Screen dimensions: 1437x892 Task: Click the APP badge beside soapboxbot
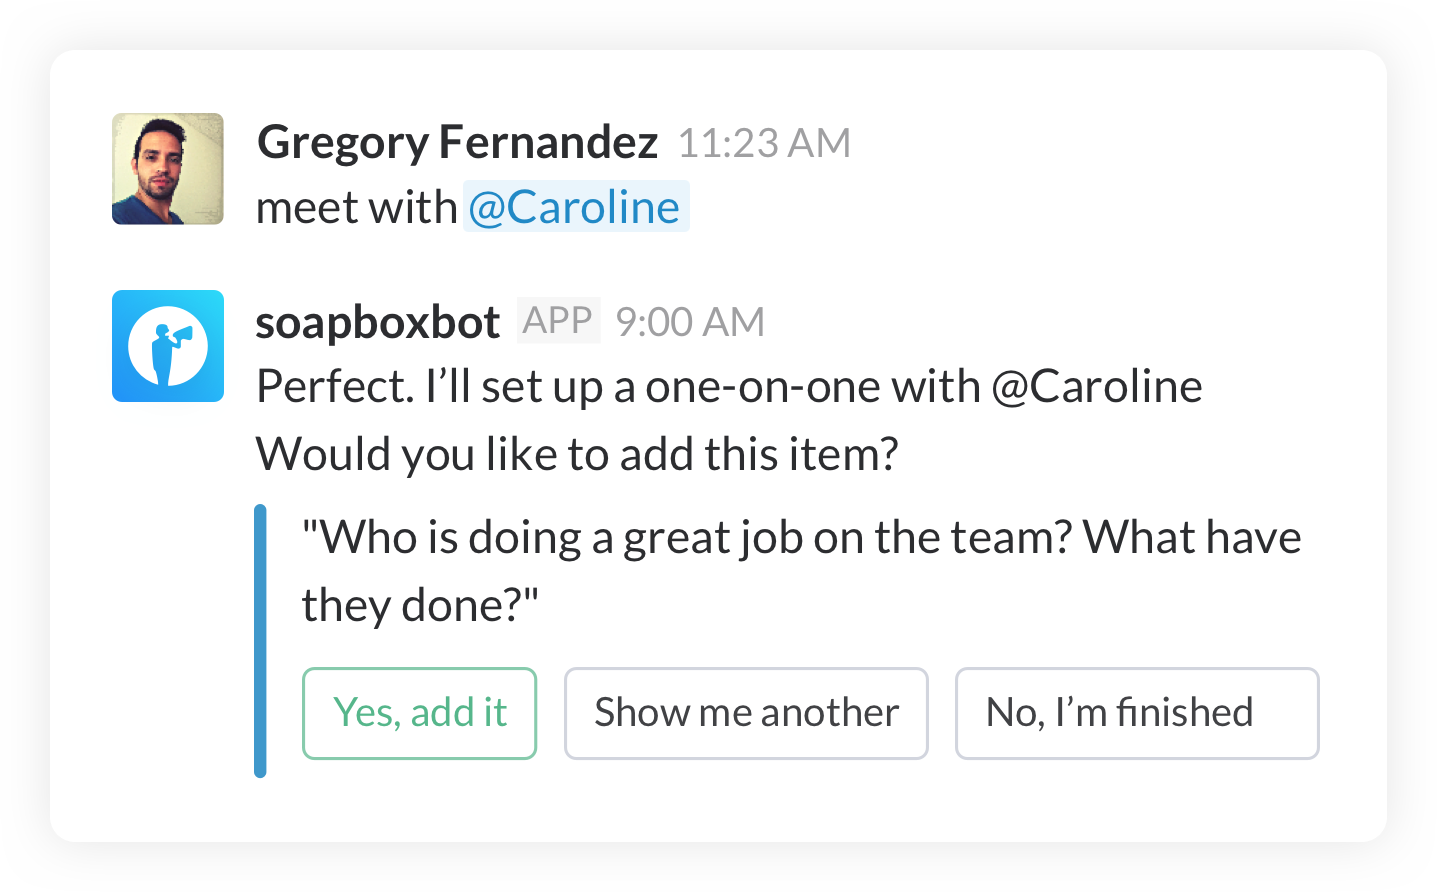558,321
